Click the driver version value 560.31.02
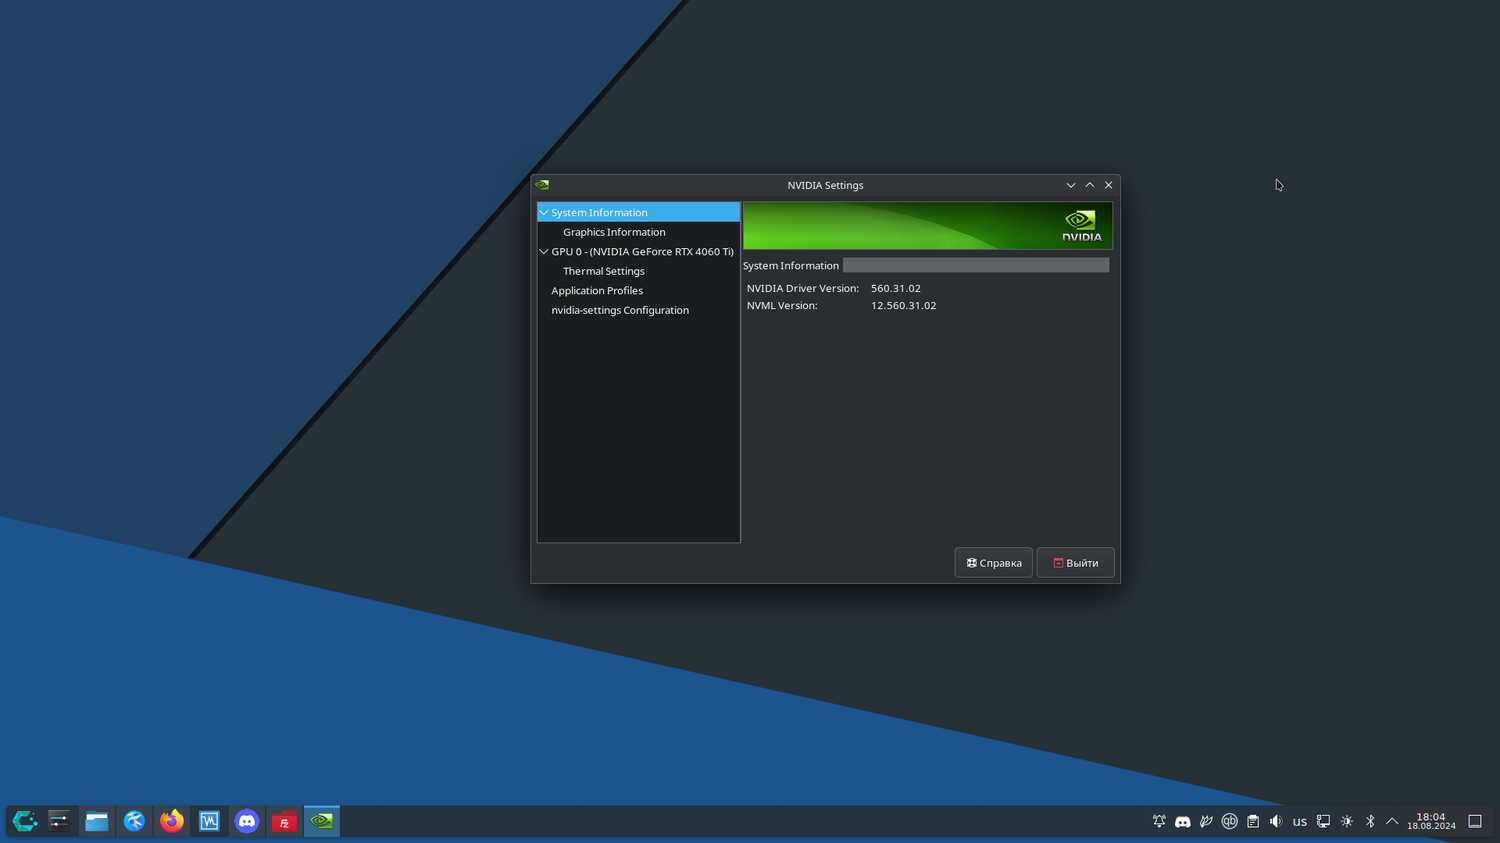 [x=896, y=288]
